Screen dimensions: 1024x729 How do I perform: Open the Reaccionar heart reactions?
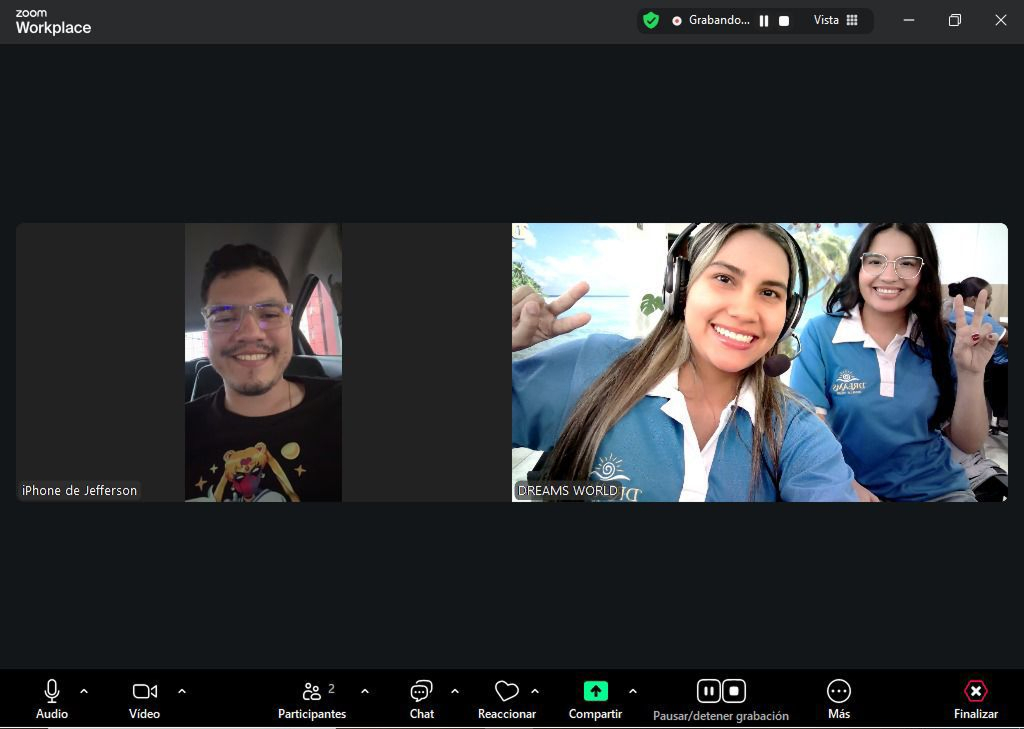click(x=507, y=692)
